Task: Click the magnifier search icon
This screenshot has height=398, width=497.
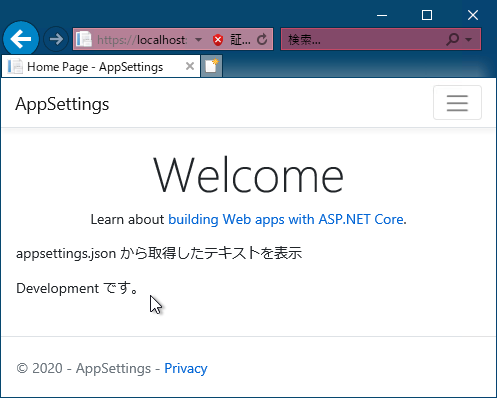Action: (453, 39)
